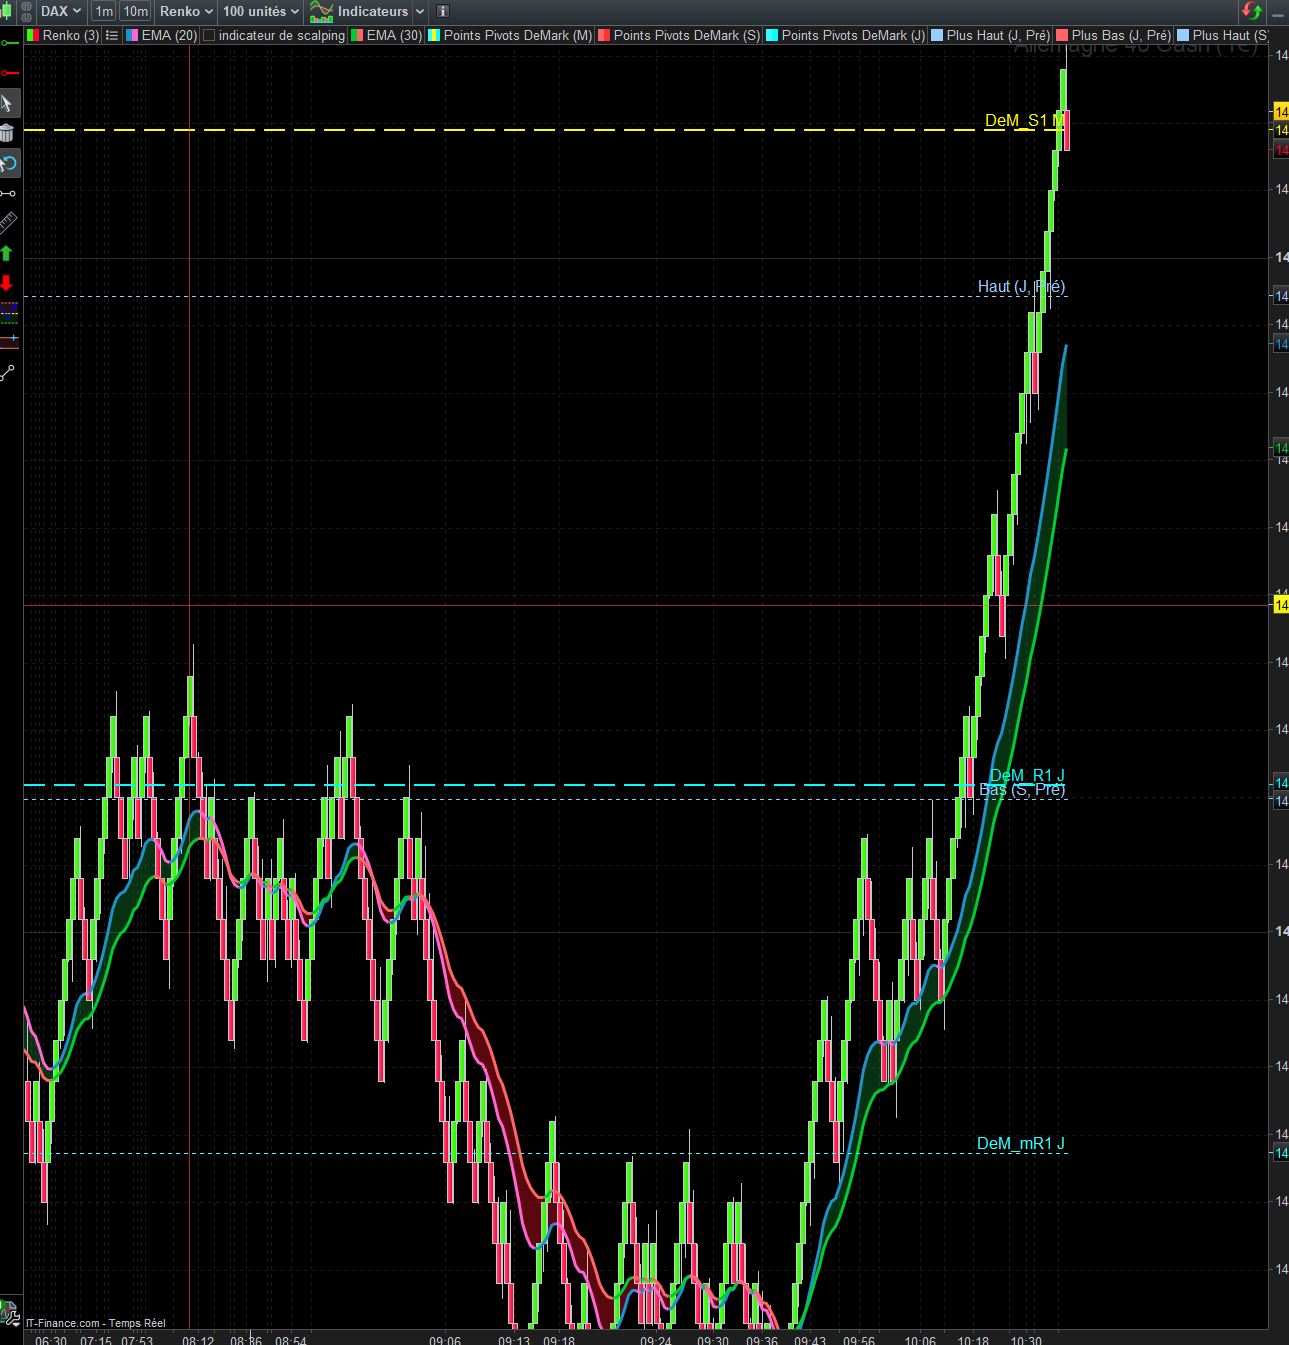Image resolution: width=1289 pixels, height=1345 pixels.
Task: Click the red swatch for DeMark (S)
Action: [604, 35]
